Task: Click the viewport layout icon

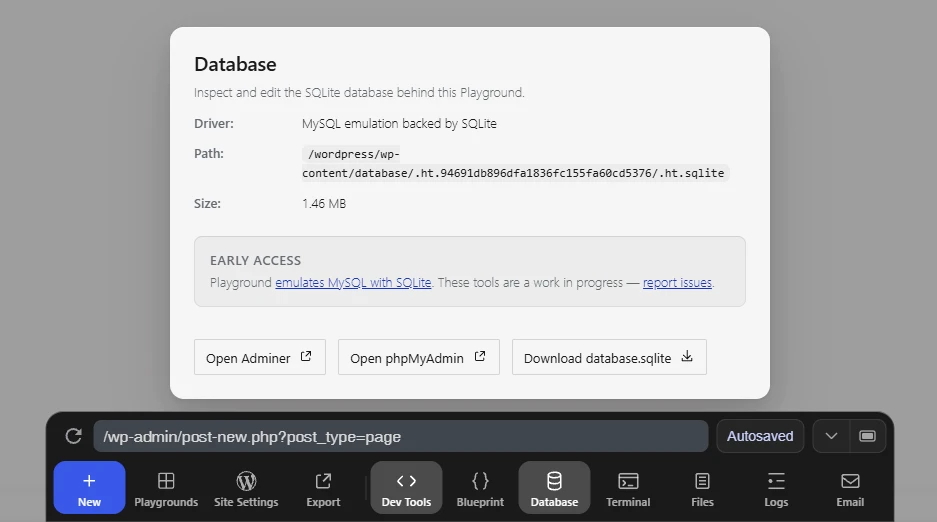Action: pyautogui.click(x=868, y=437)
